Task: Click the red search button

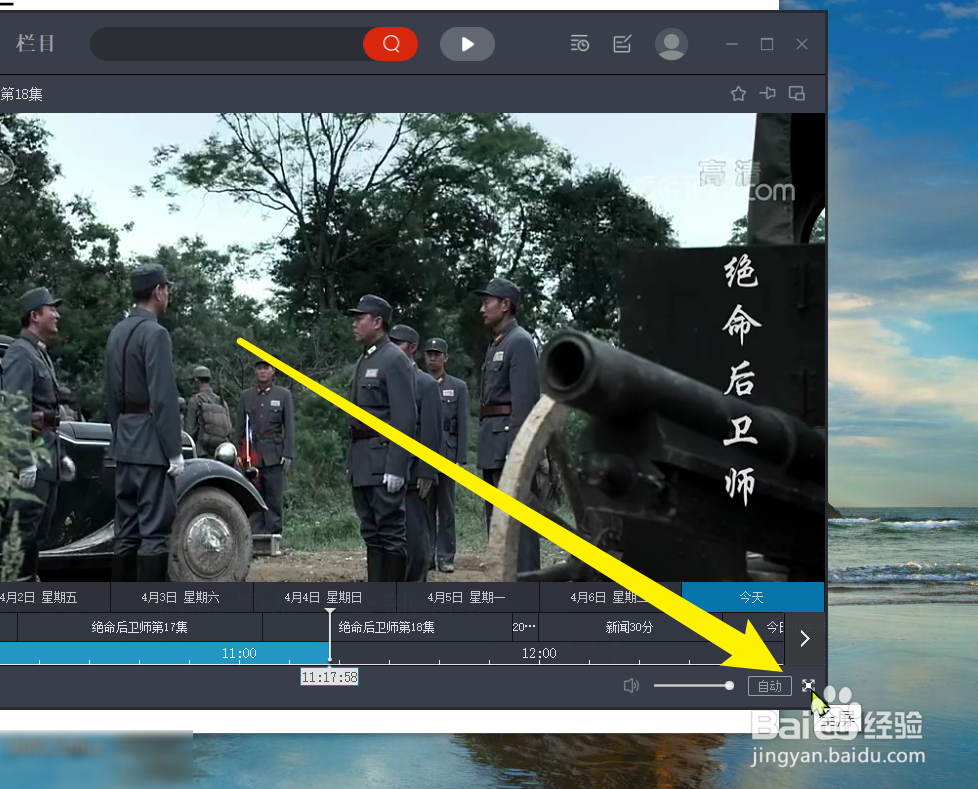Action: coord(390,44)
